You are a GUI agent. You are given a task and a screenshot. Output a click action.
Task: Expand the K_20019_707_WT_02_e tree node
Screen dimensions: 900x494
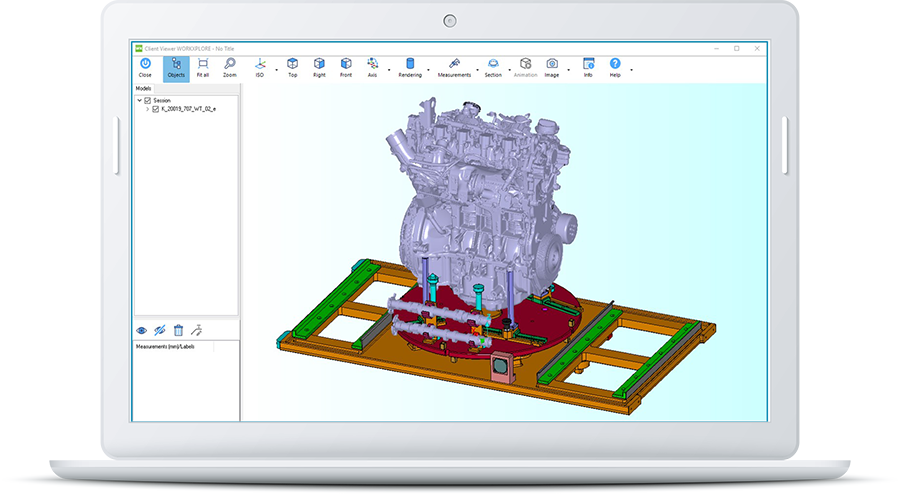[x=147, y=109]
